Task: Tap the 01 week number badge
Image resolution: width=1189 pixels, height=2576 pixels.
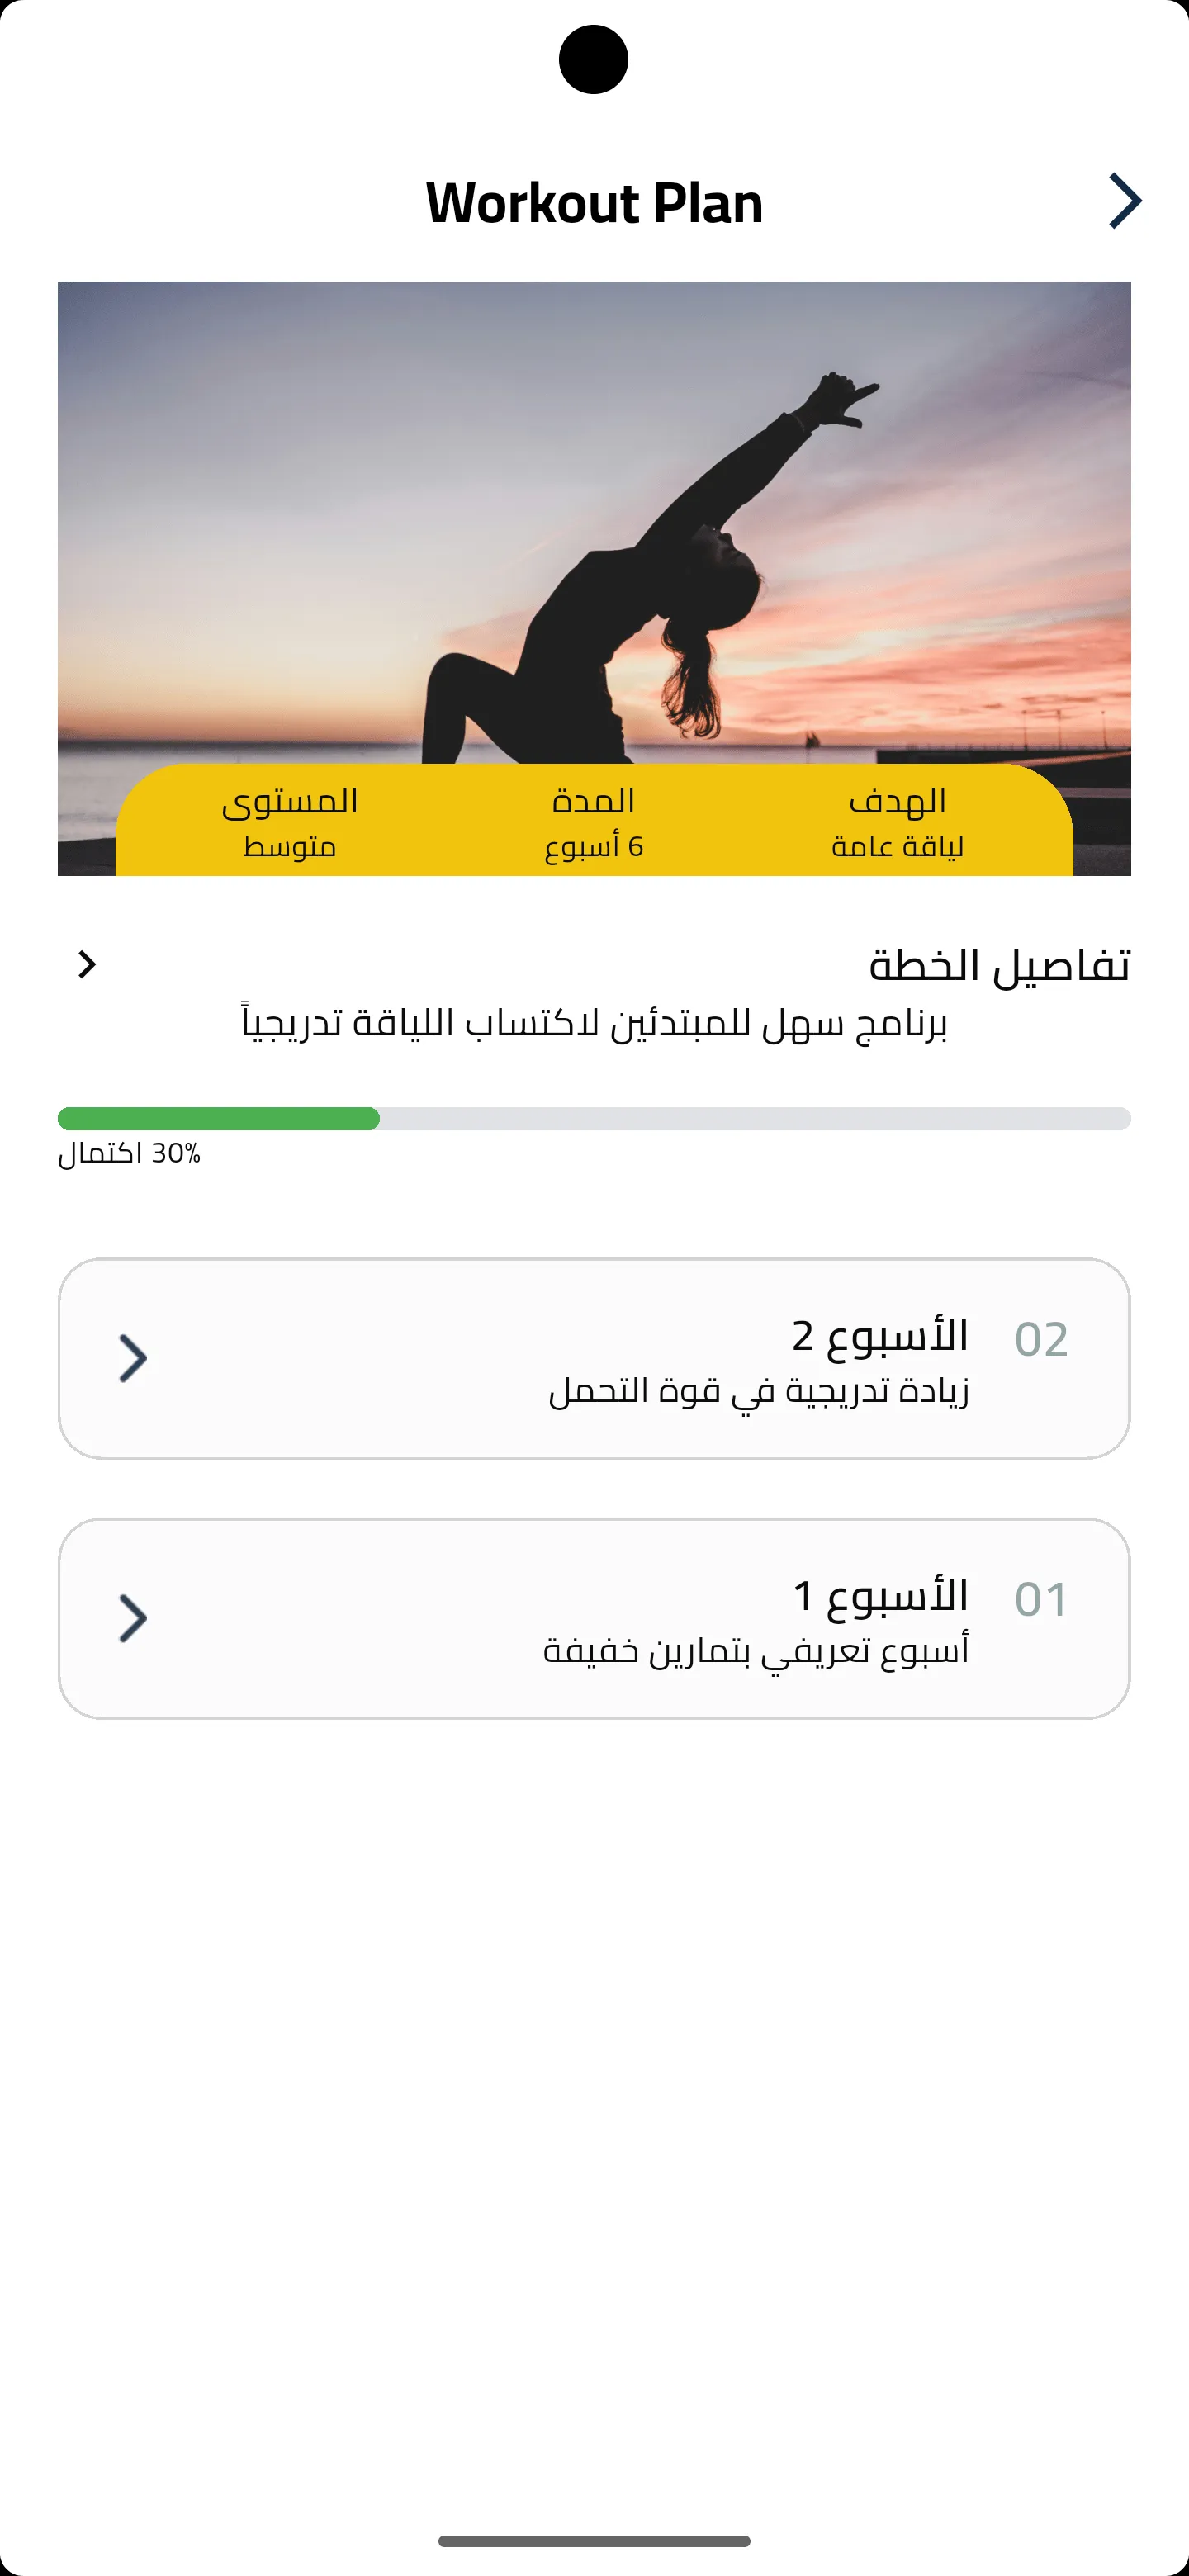Action: (x=1041, y=1600)
